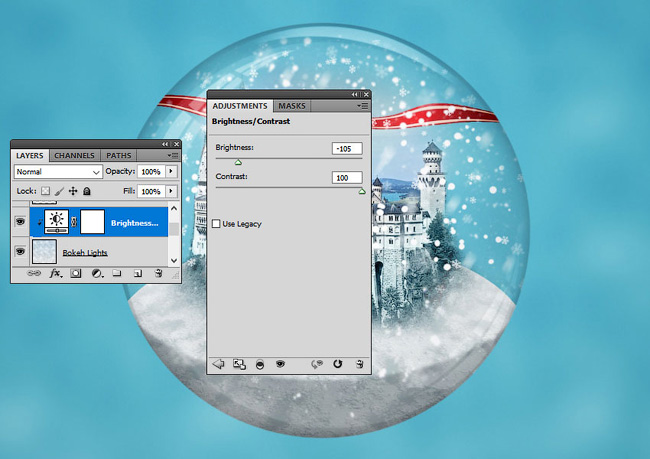Select the Adjustments tab
Viewport: 650px width, 459px height.
pyautogui.click(x=240, y=106)
